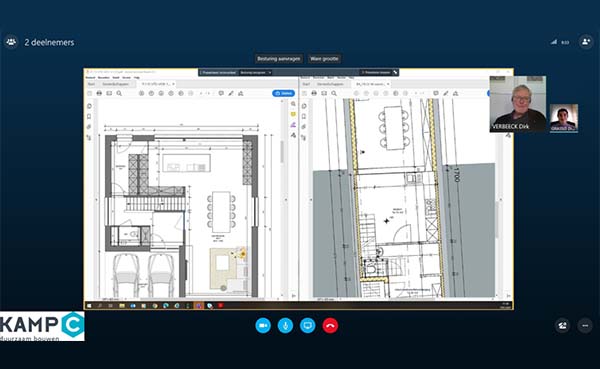This screenshot has width=600, height=369.
Task: Click the share screen button
Action: (x=308, y=326)
